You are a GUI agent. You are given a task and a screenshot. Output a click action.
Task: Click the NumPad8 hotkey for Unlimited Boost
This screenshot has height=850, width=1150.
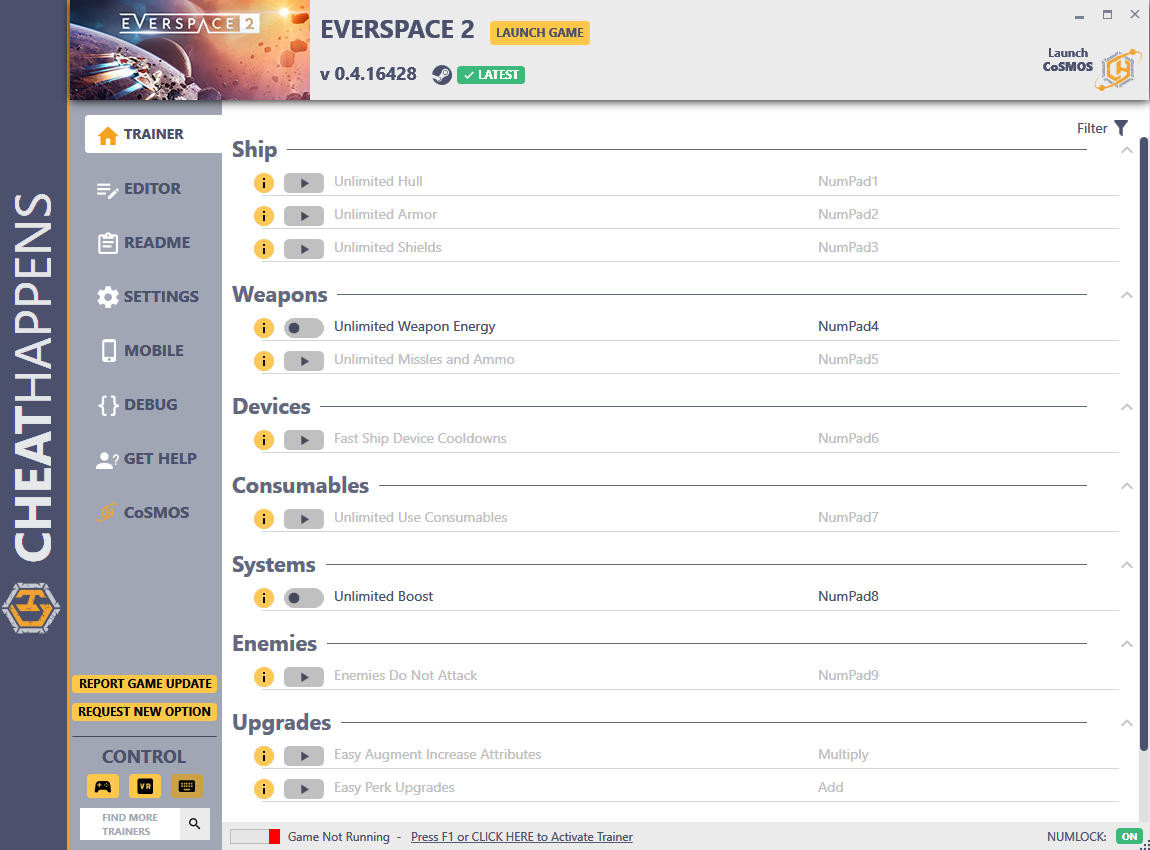pos(848,596)
